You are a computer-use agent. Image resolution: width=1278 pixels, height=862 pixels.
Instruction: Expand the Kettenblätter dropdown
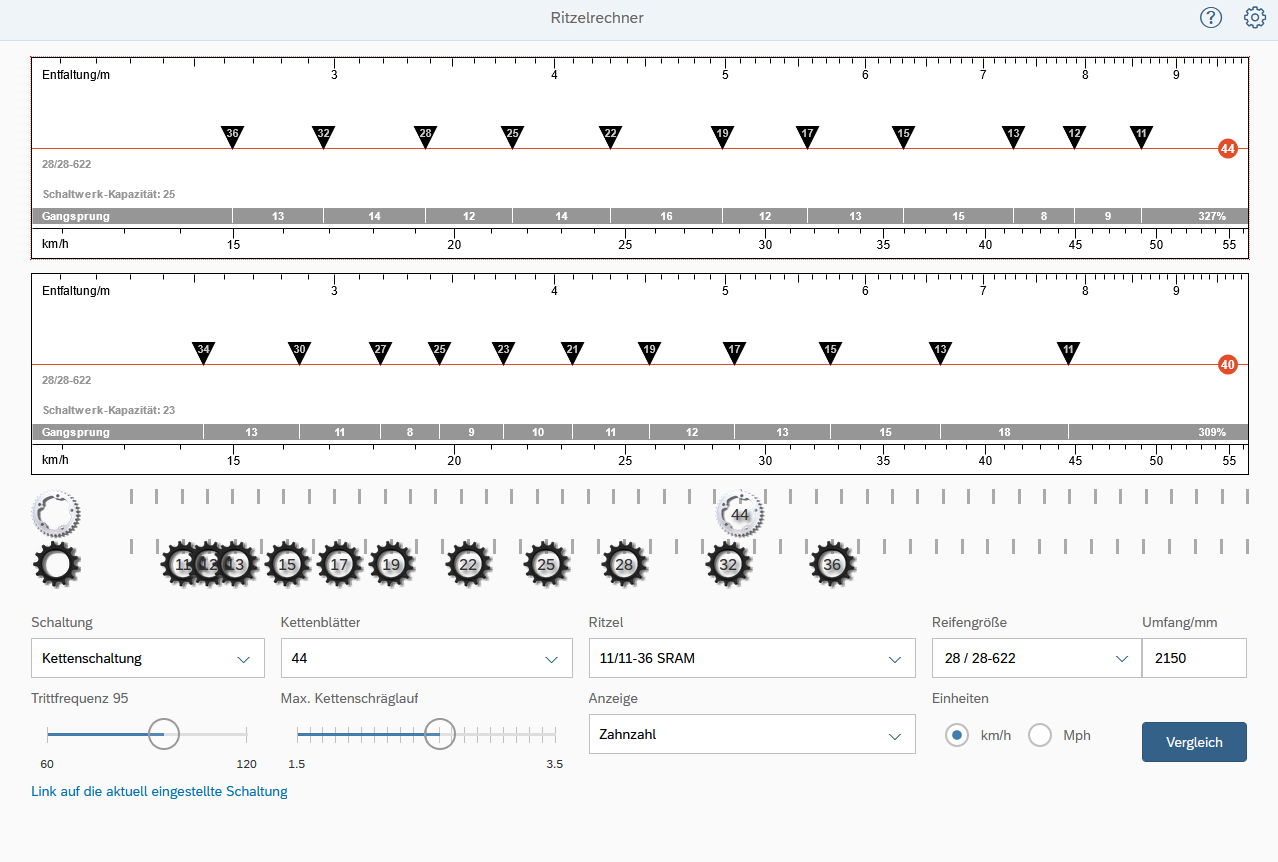422,658
